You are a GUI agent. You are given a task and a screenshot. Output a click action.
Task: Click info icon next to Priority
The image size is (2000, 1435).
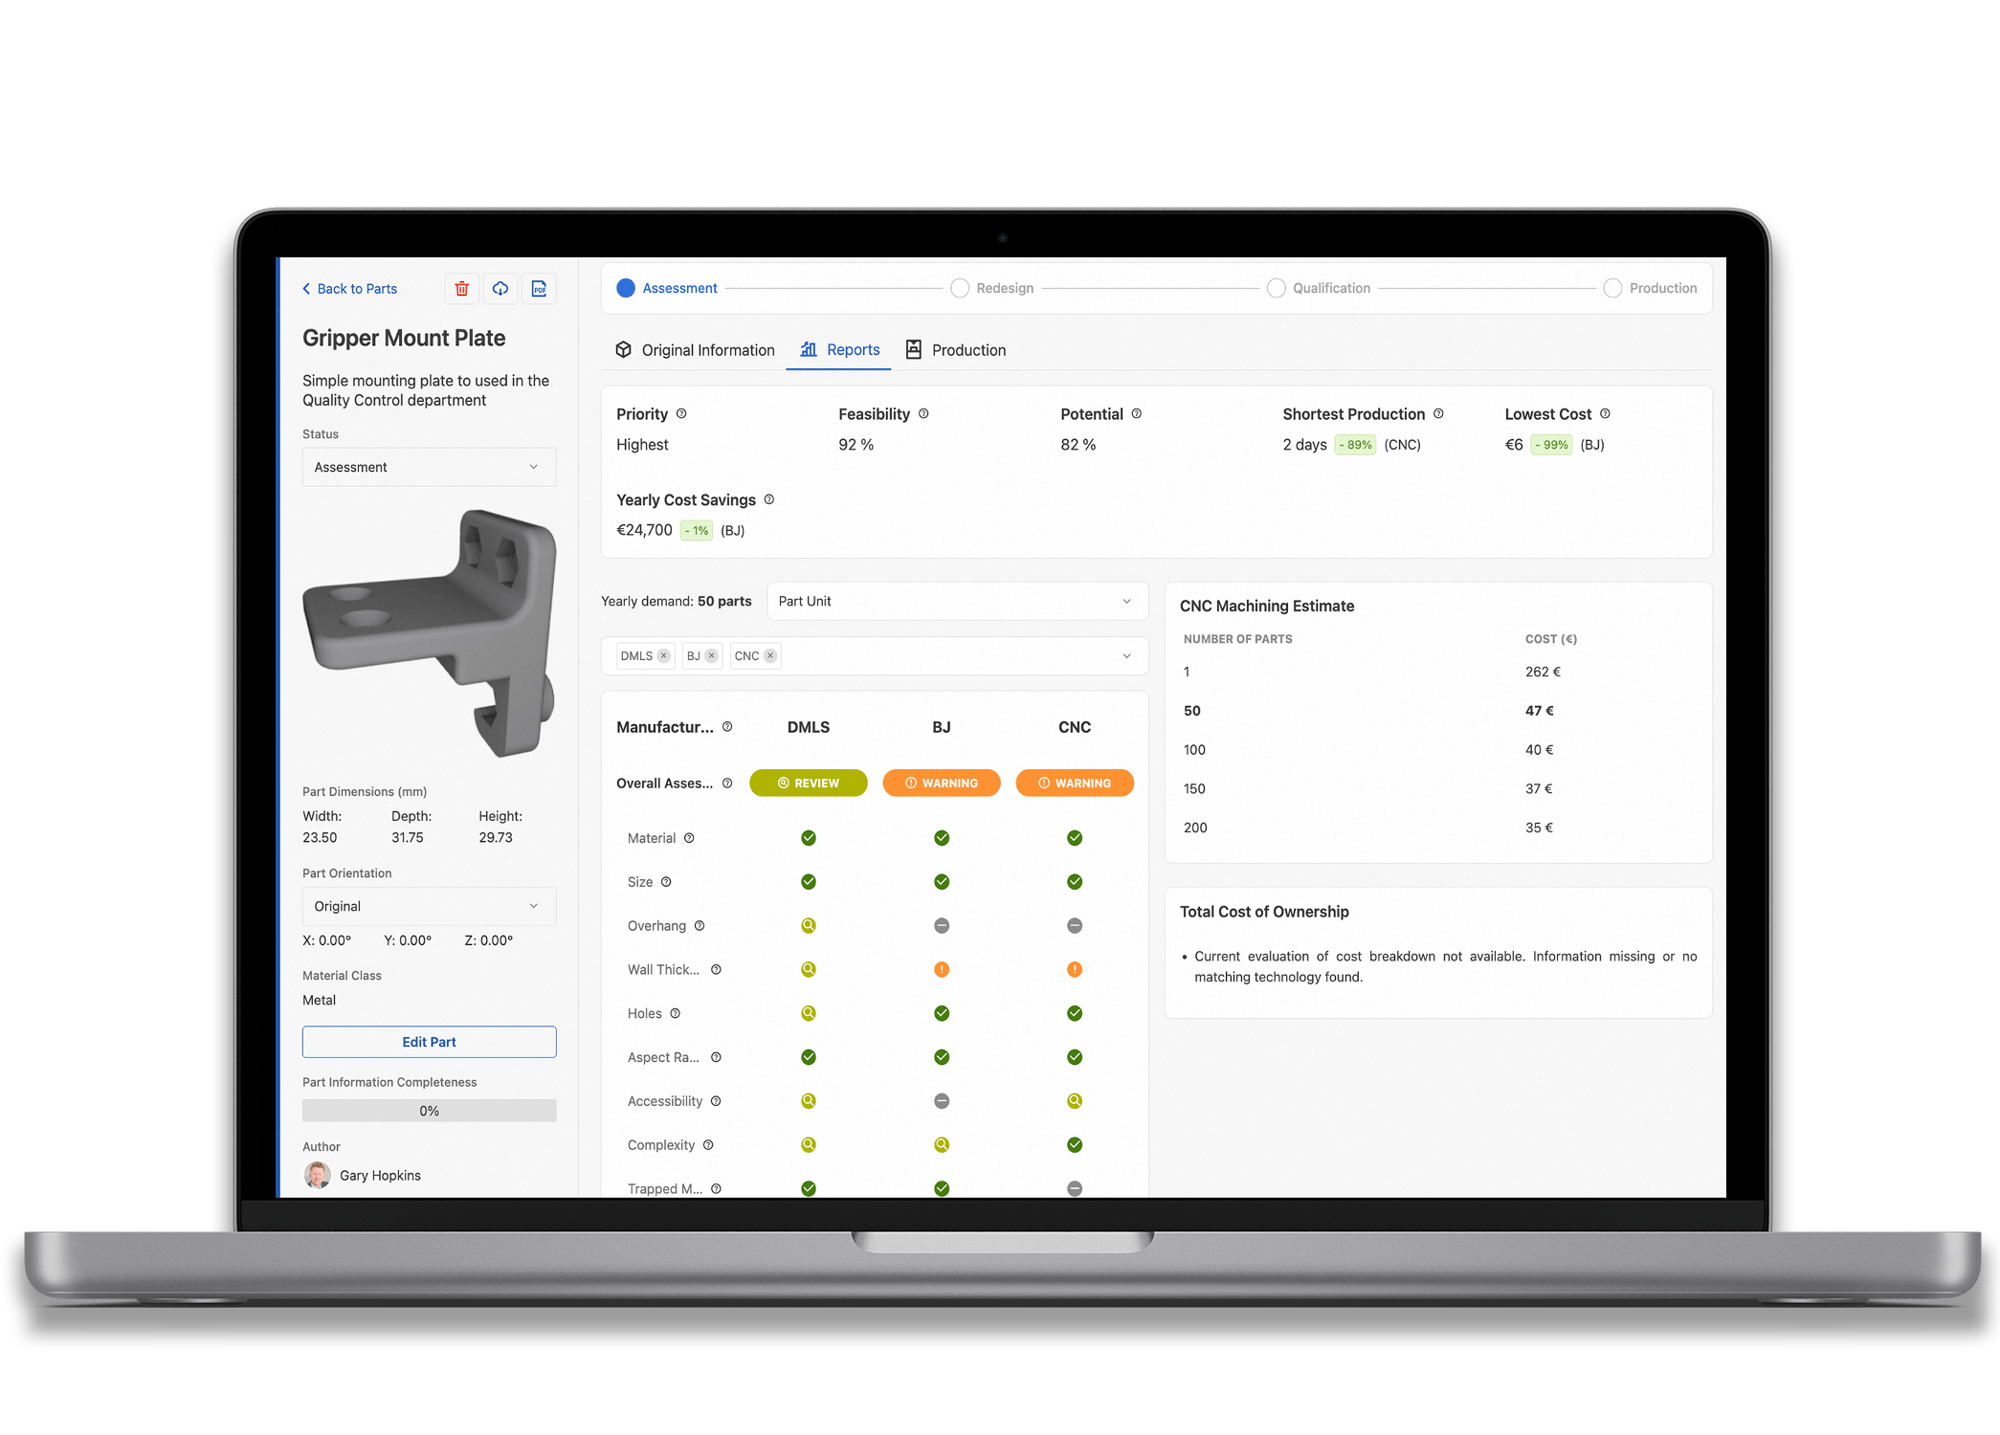click(682, 414)
